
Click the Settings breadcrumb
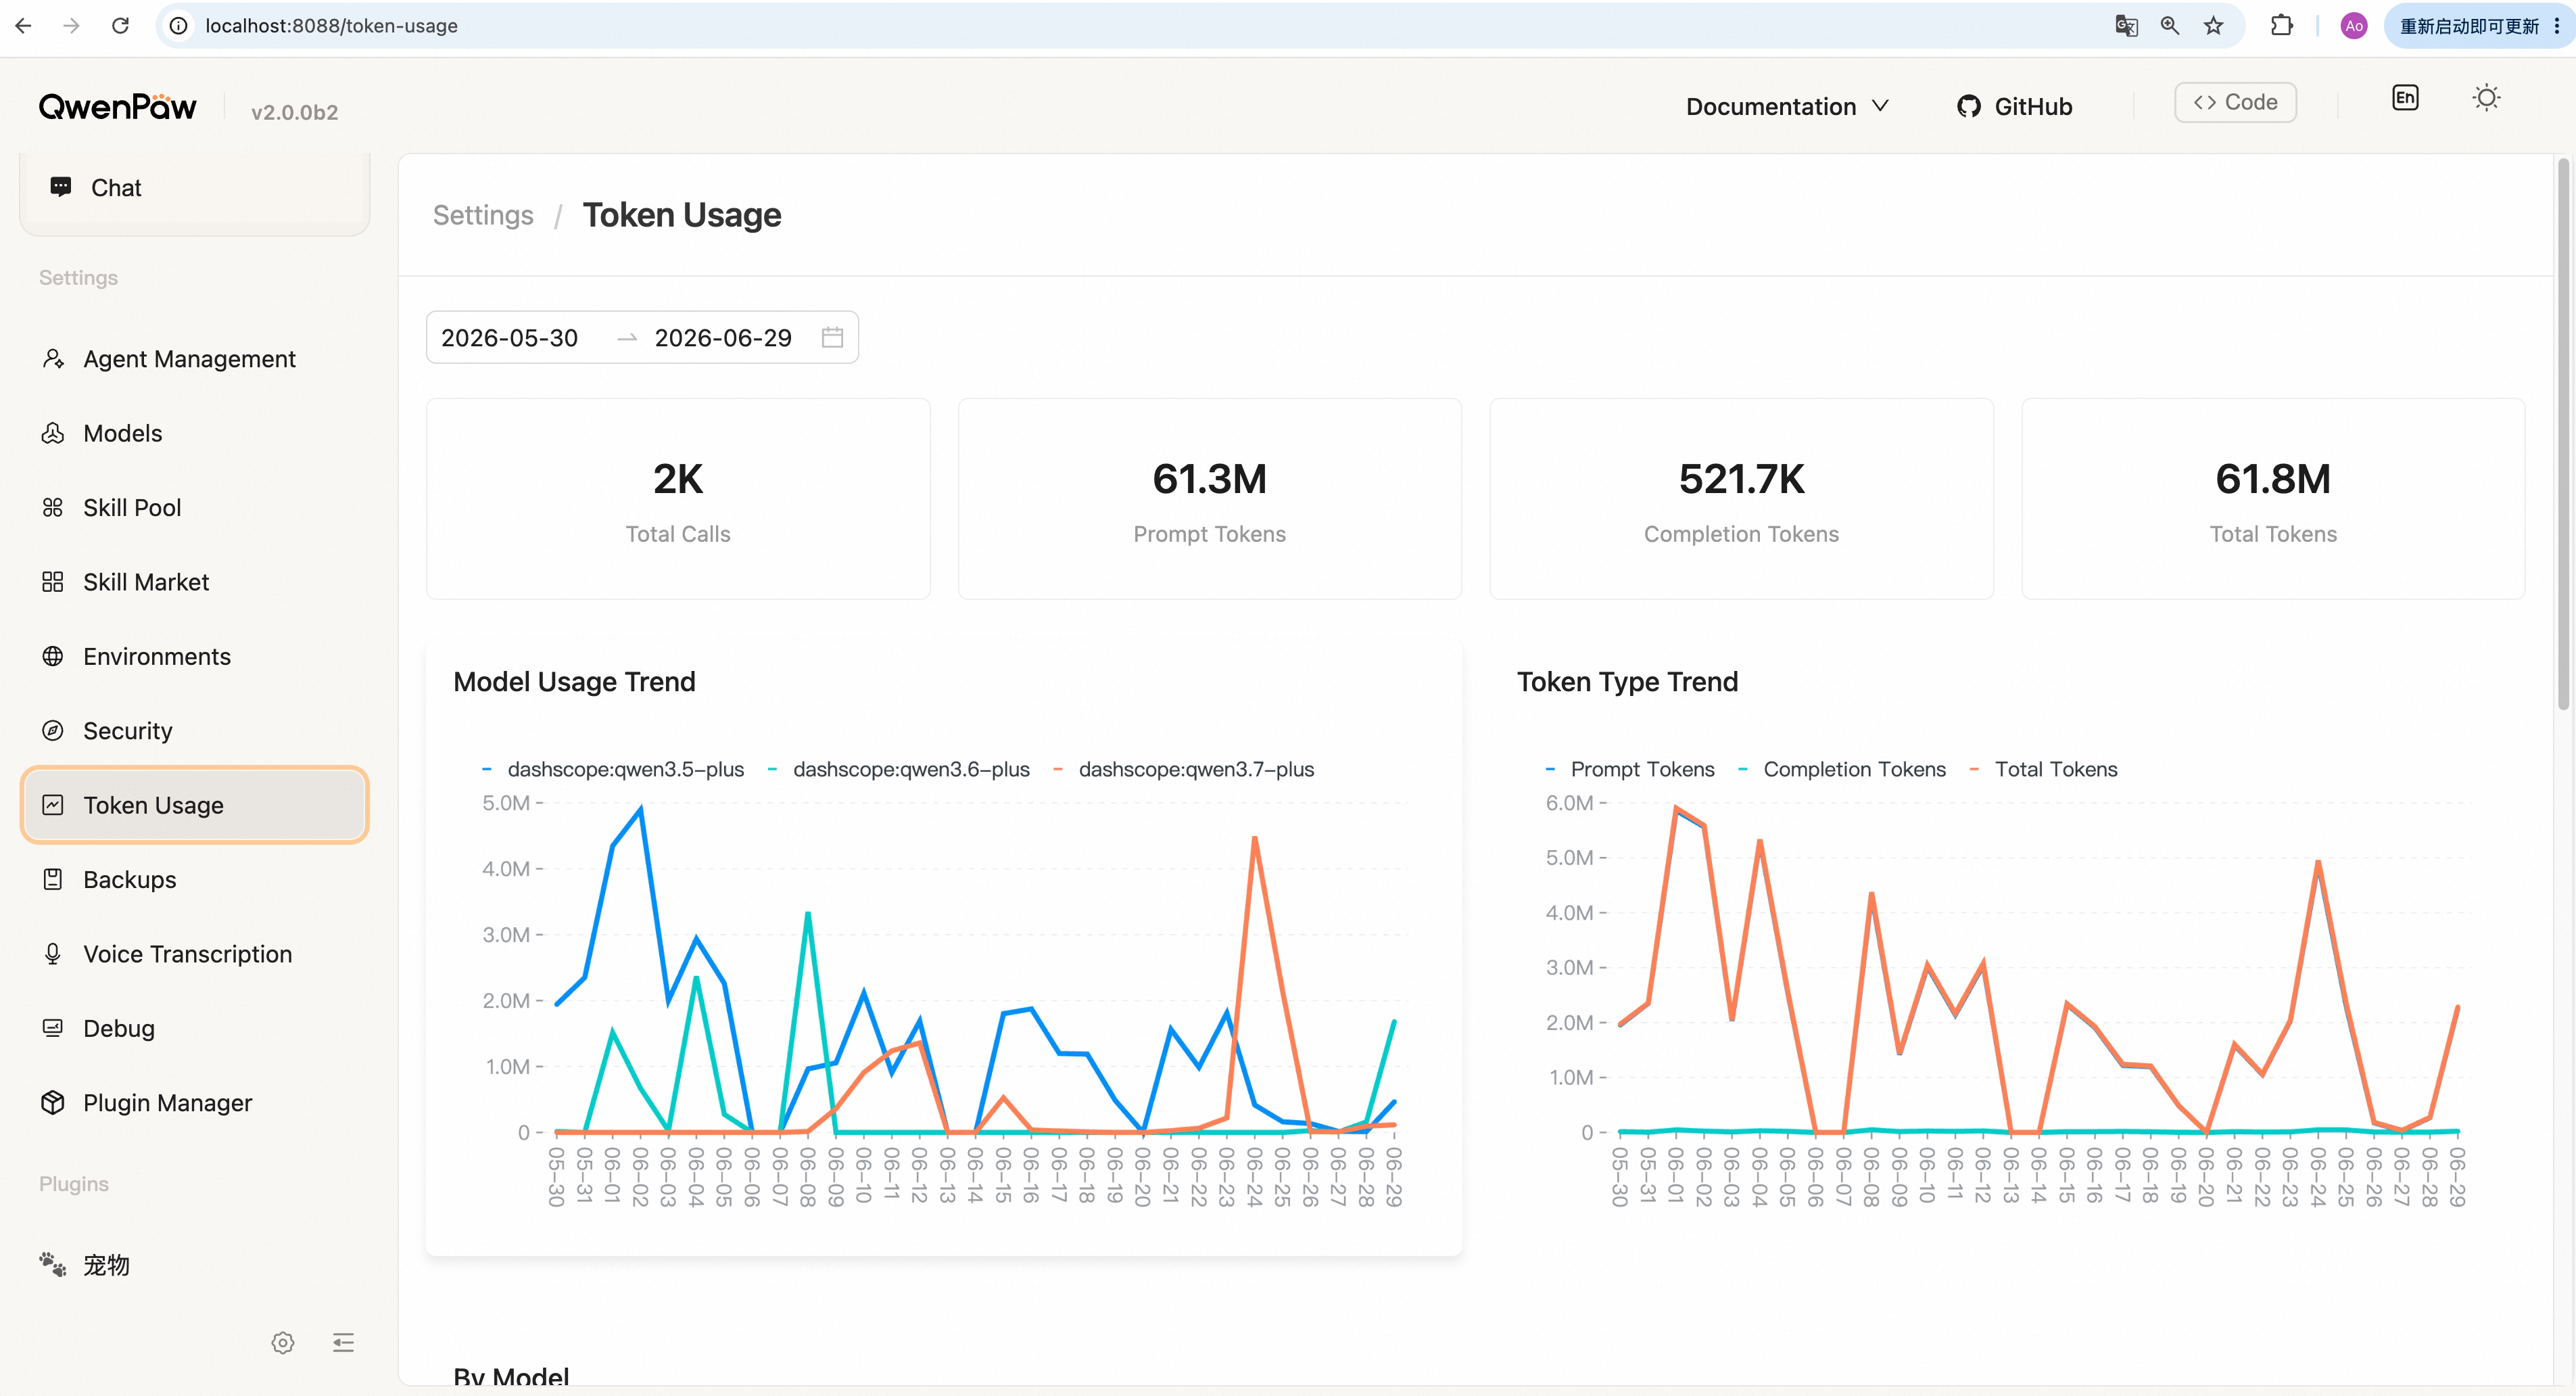tap(483, 215)
